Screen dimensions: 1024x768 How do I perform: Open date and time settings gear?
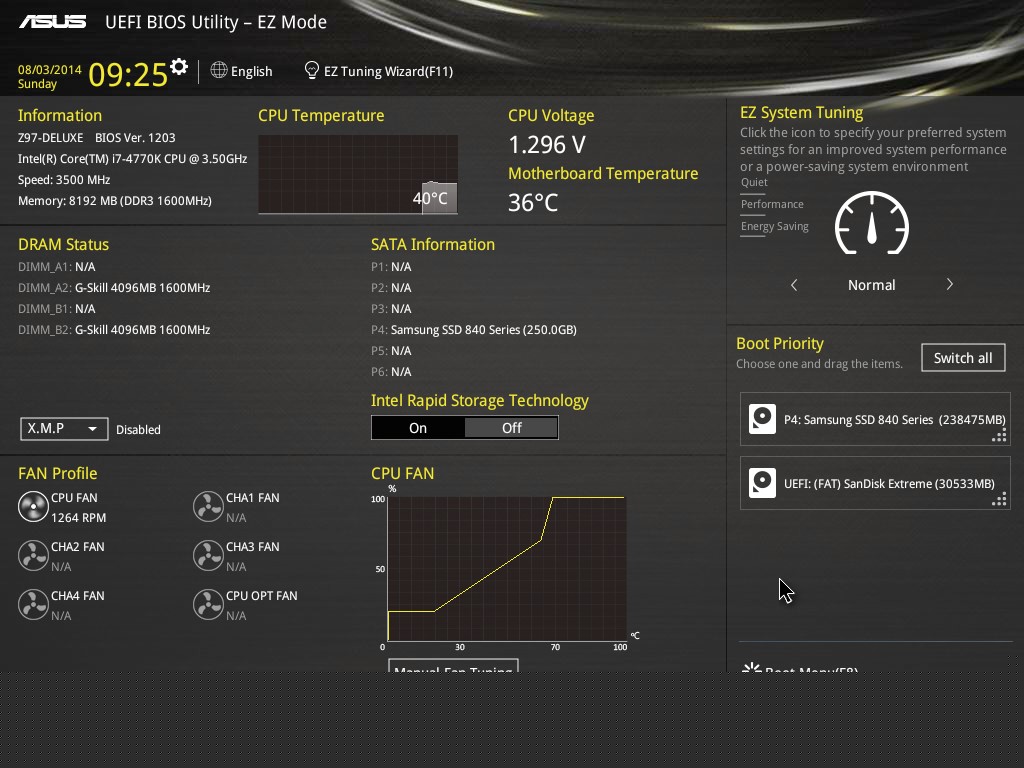pyautogui.click(x=179, y=67)
